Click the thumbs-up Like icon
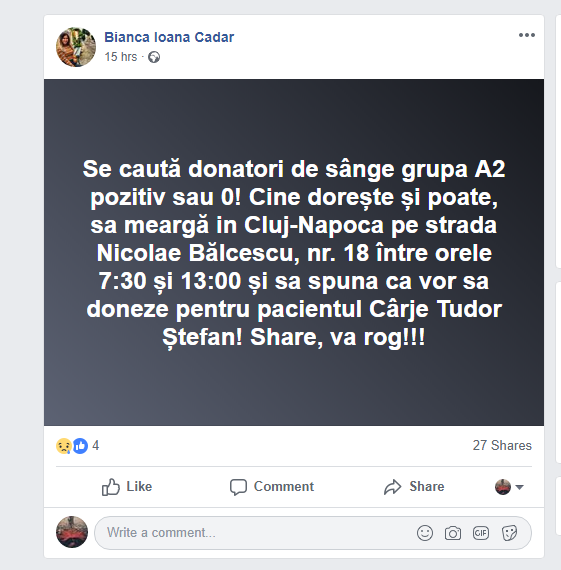Viewport: 561px width, 570px height. click(111, 487)
